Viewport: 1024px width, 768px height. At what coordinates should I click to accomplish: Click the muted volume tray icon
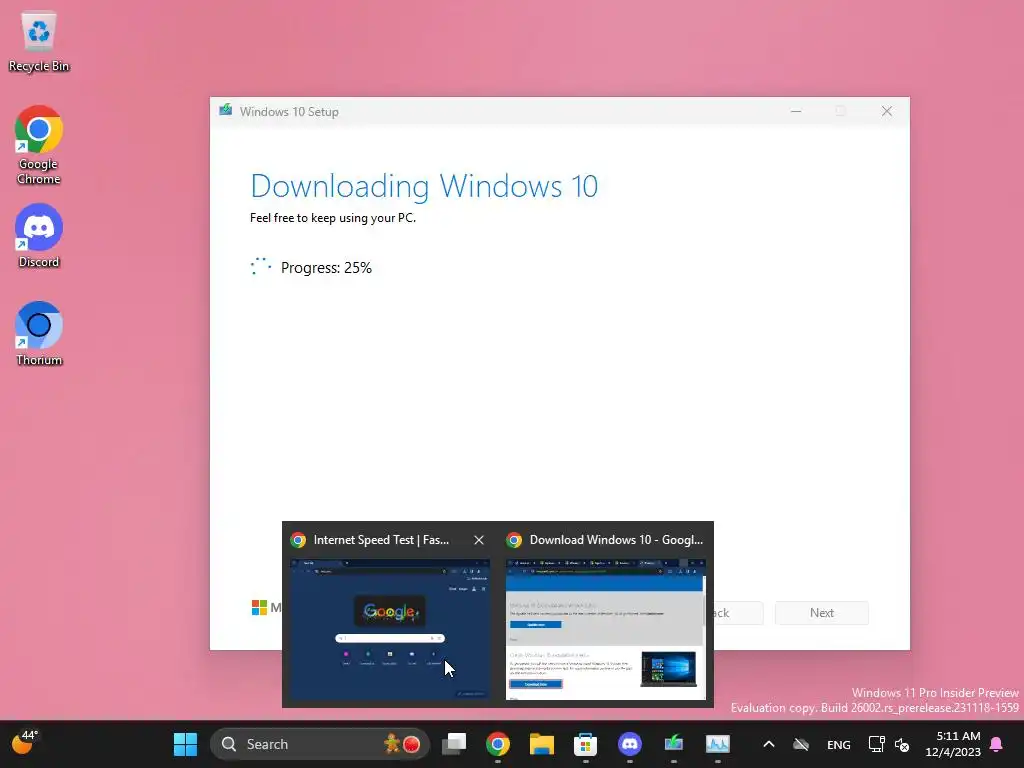tap(902, 744)
